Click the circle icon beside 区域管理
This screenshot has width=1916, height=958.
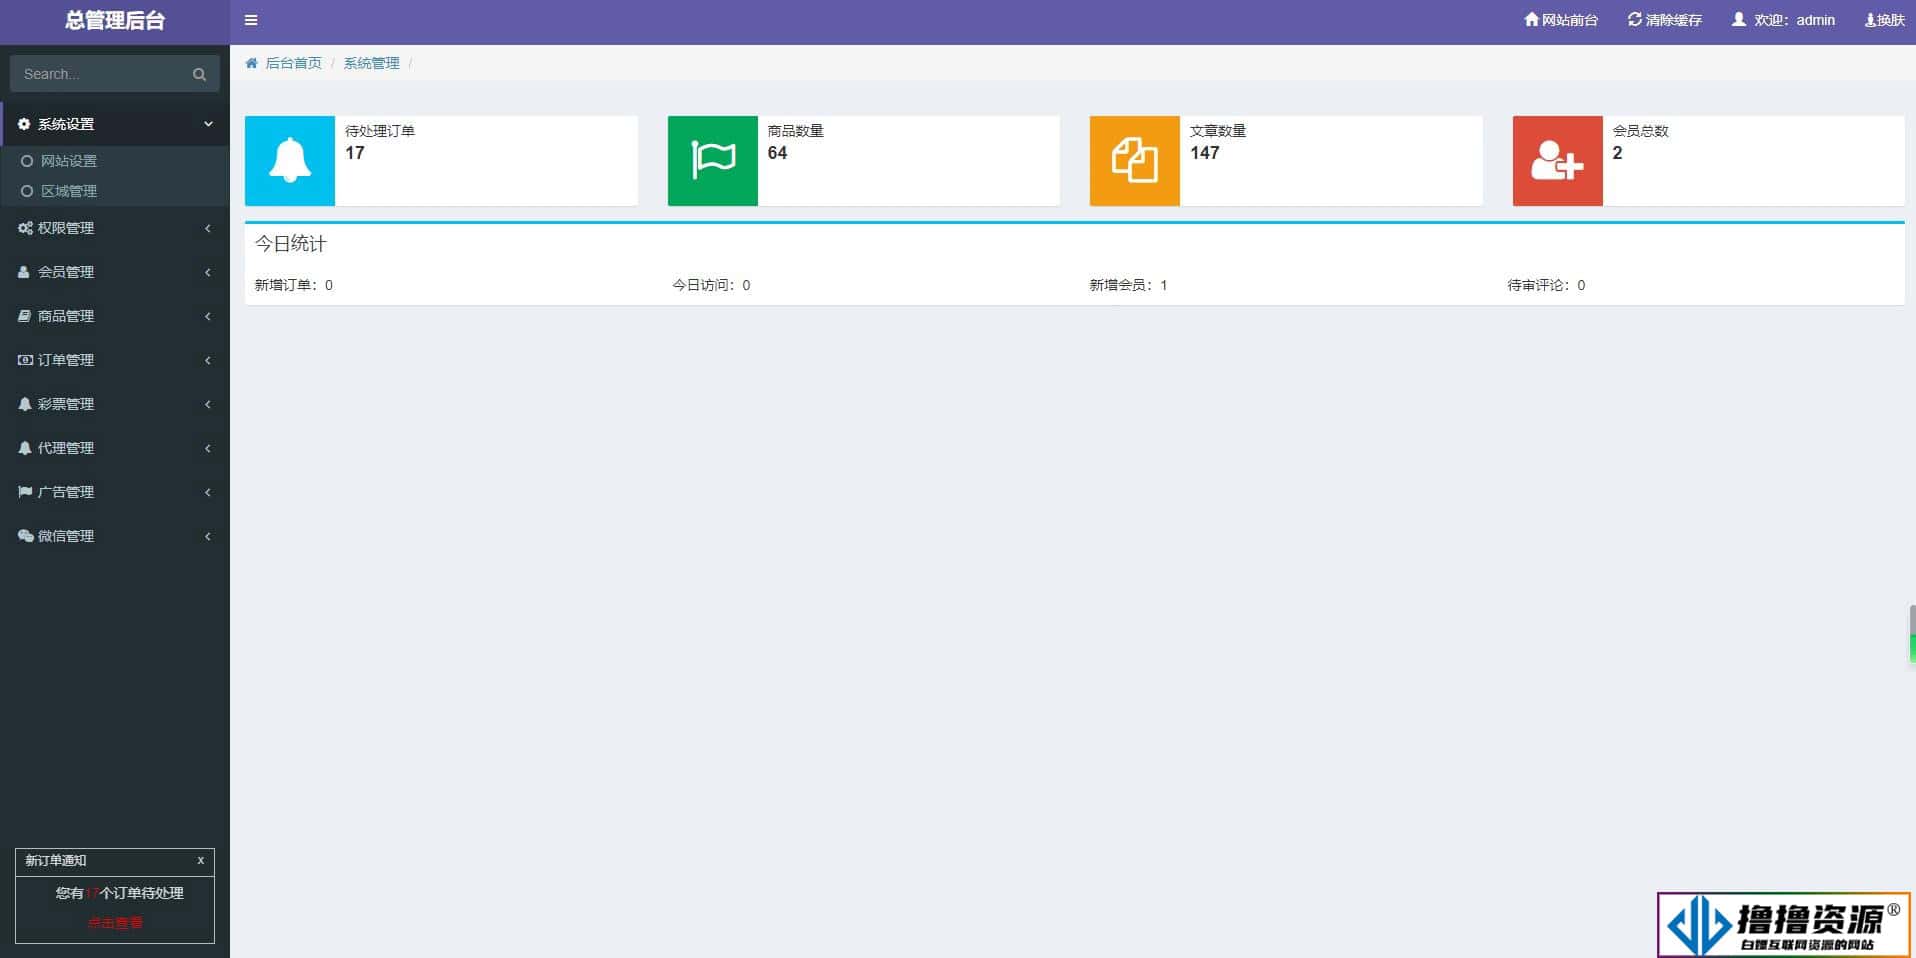[x=27, y=191]
